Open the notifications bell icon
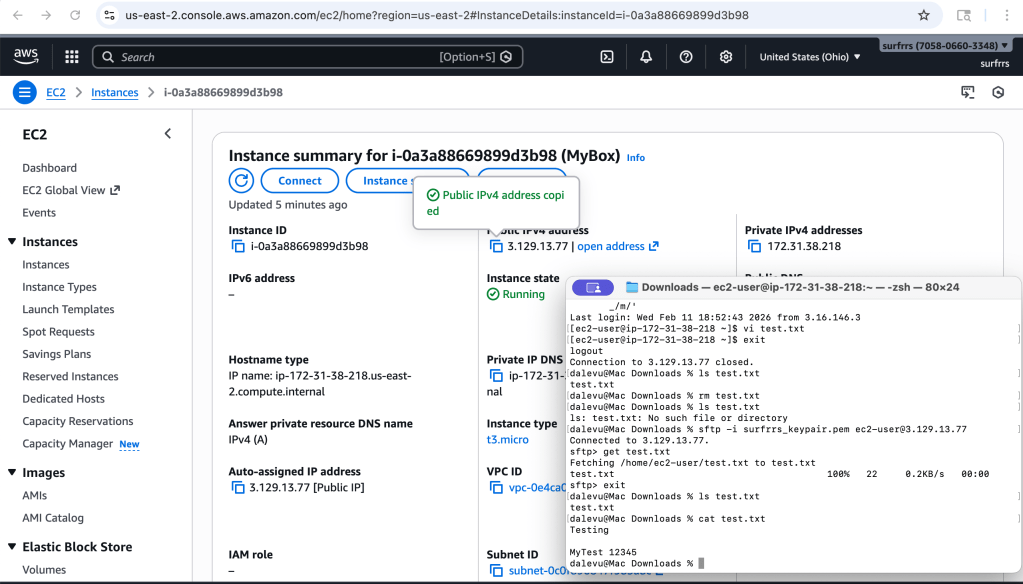 pyautogui.click(x=645, y=57)
